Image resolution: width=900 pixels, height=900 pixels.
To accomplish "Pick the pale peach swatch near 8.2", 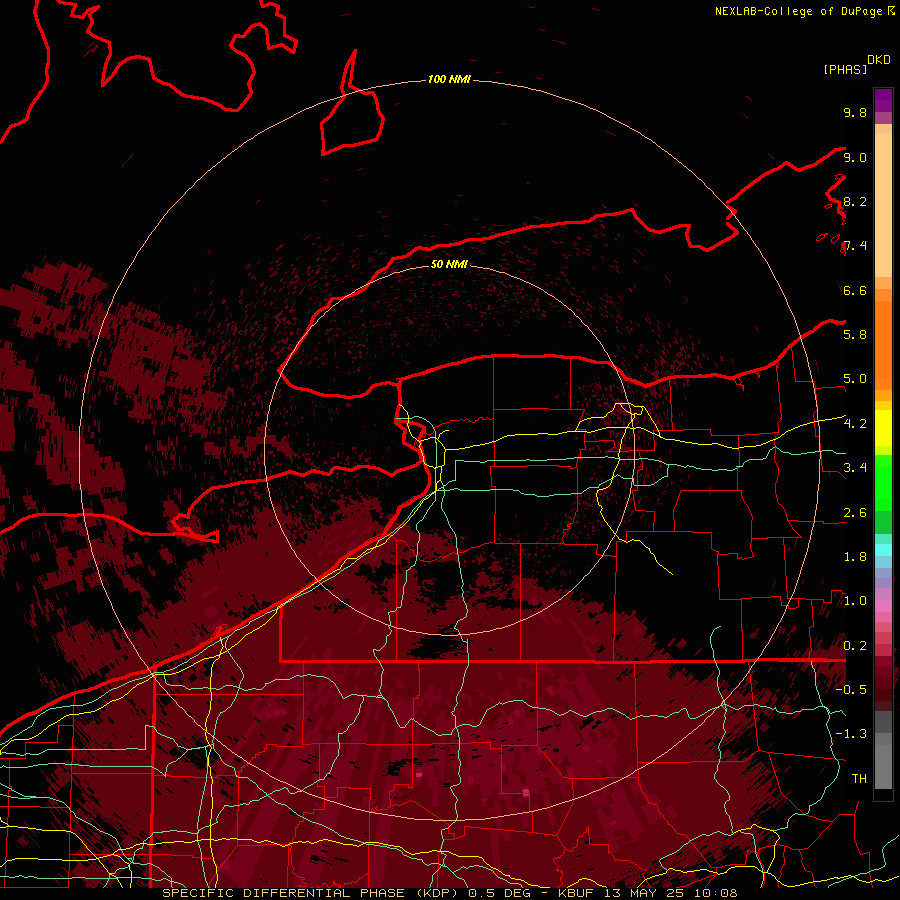I will point(883,205).
